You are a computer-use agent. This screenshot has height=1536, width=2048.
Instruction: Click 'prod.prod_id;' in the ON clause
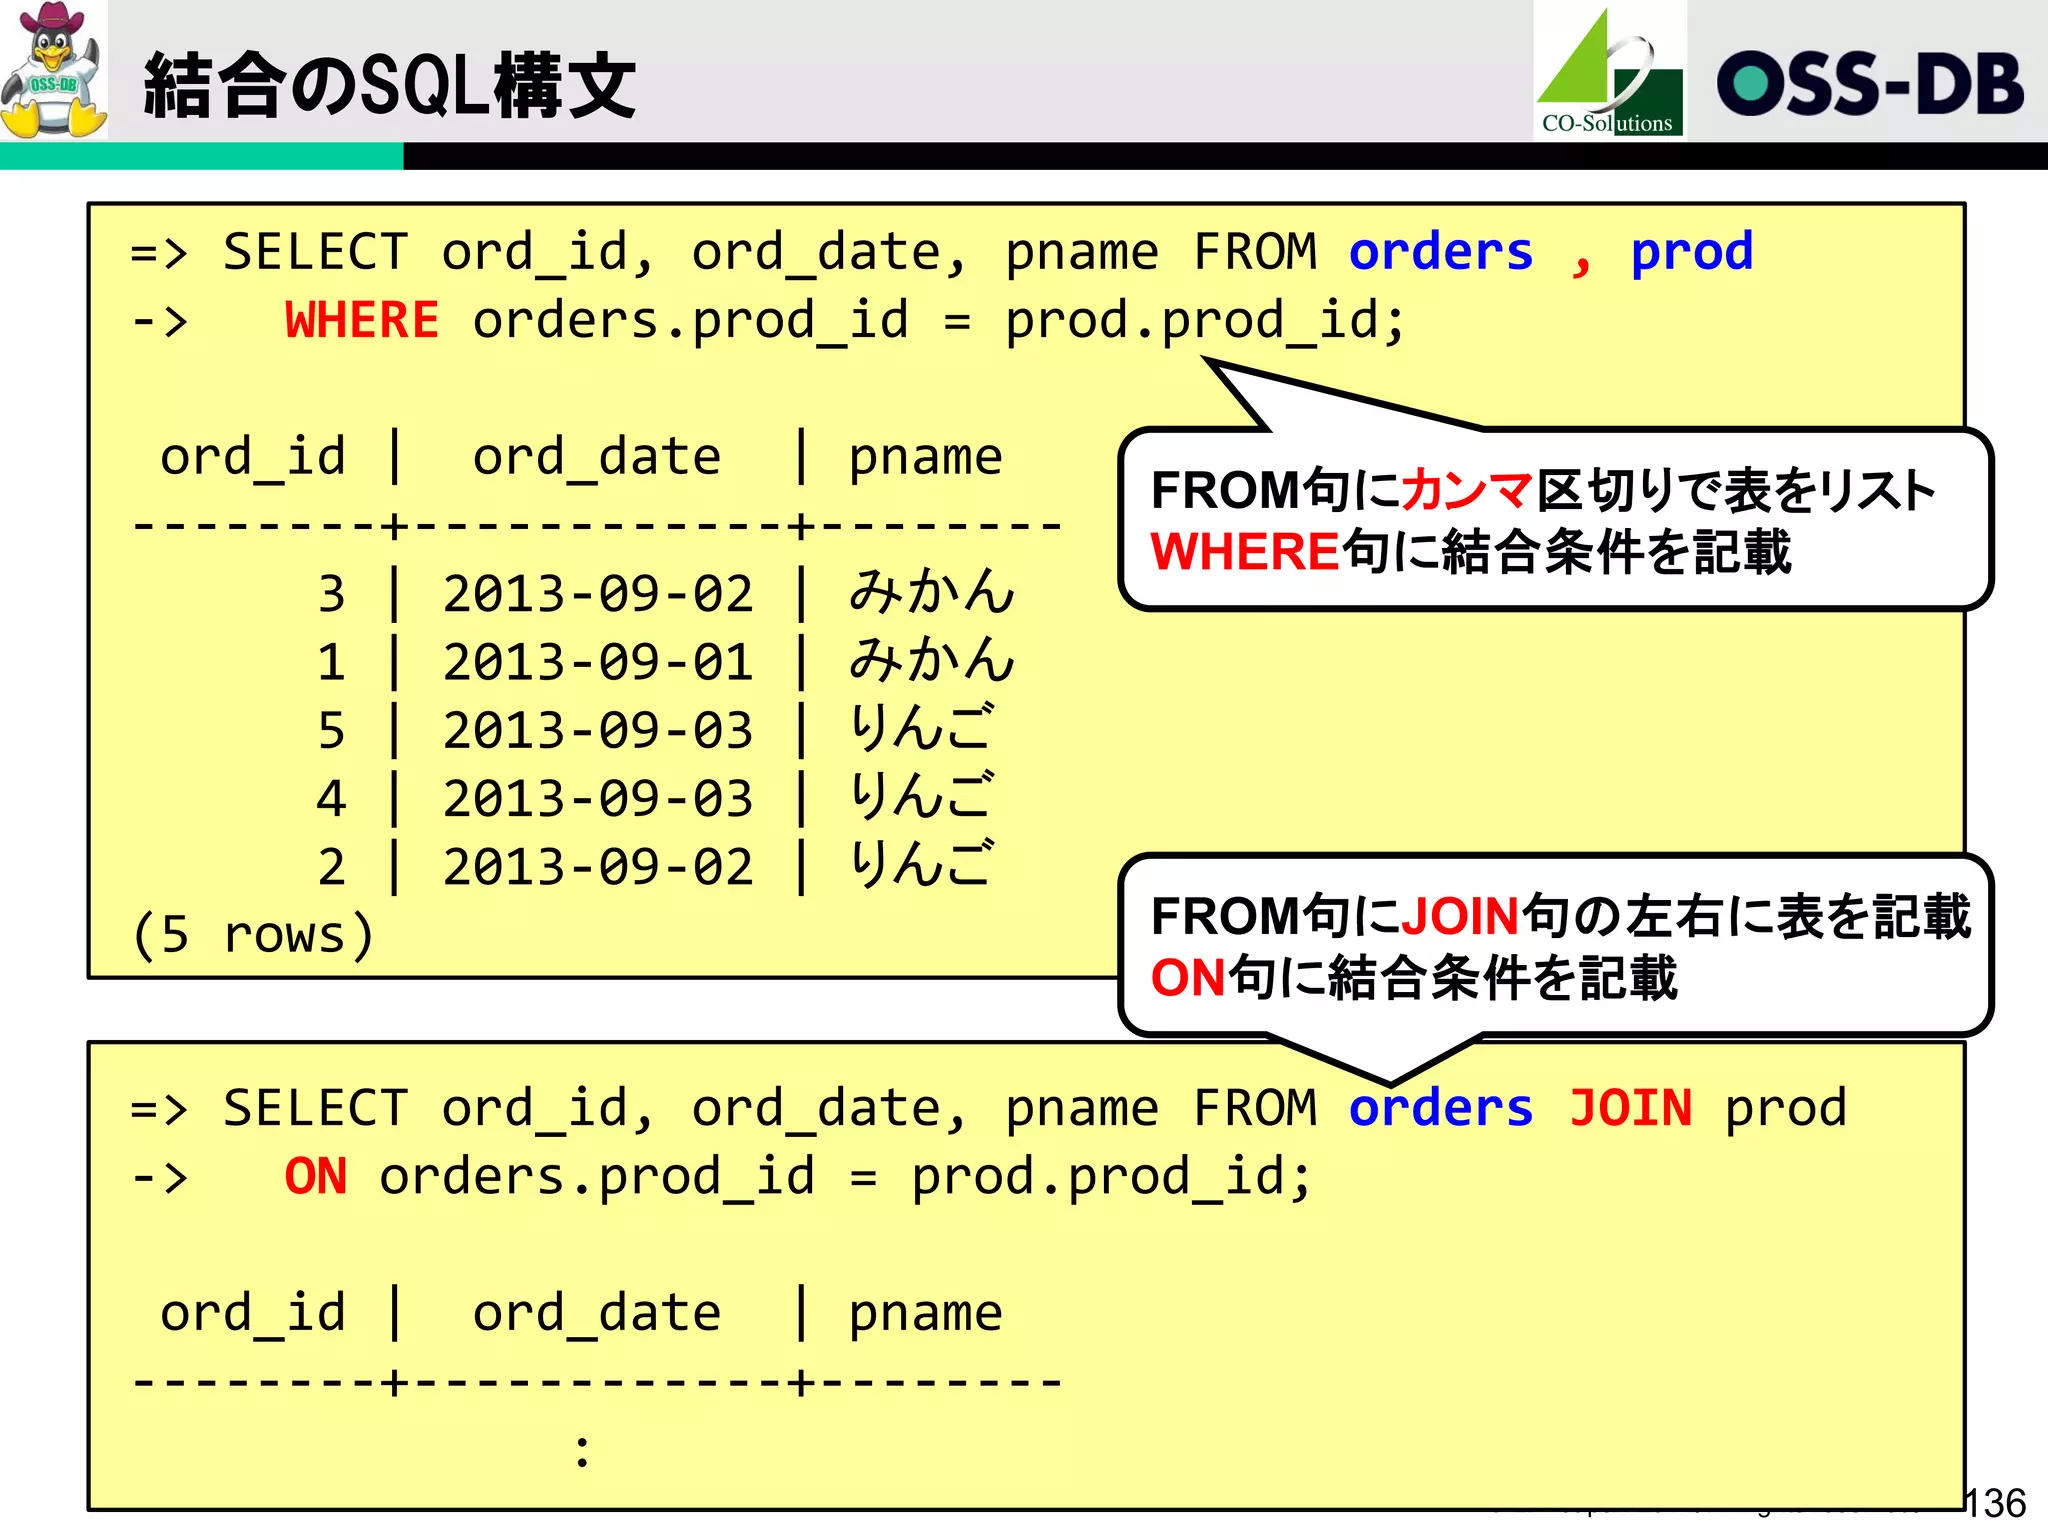[x=1112, y=1179]
